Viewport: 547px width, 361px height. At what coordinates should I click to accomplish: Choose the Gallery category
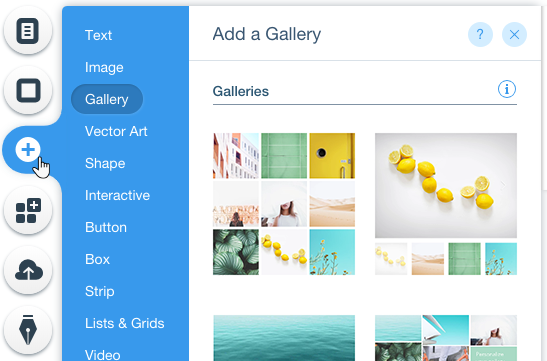click(x=107, y=99)
